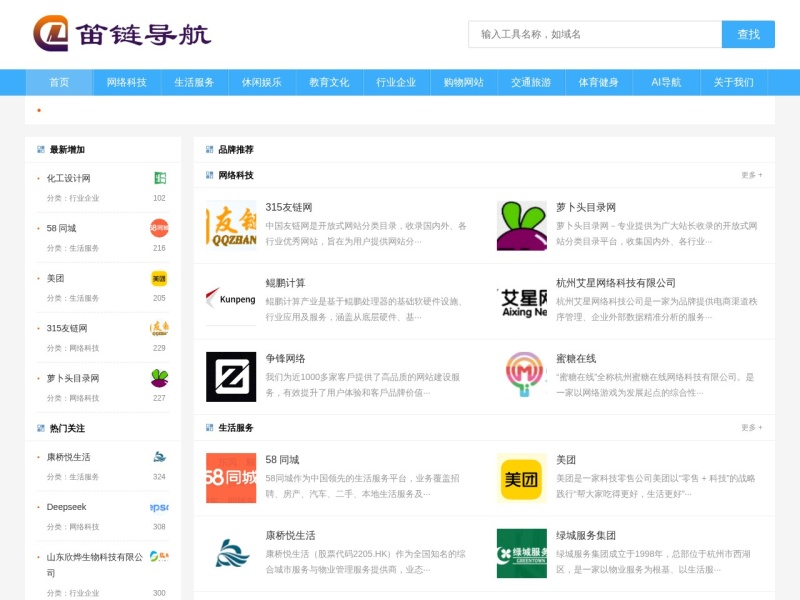800x600 pixels.
Task: Click 萝卜头目录网 radish card logo
Action: (522, 226)
